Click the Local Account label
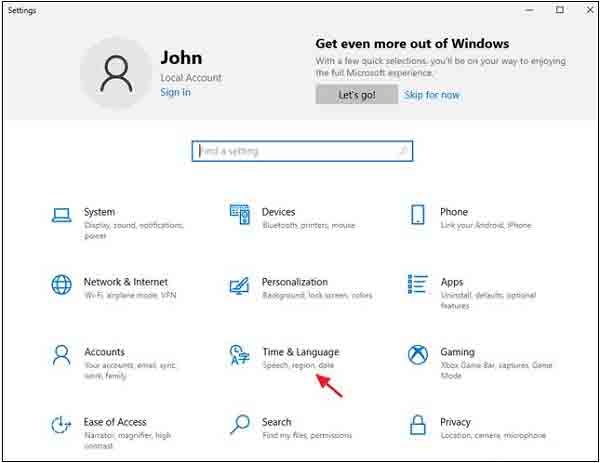600x463 pixels. click(x=191, y=78)
